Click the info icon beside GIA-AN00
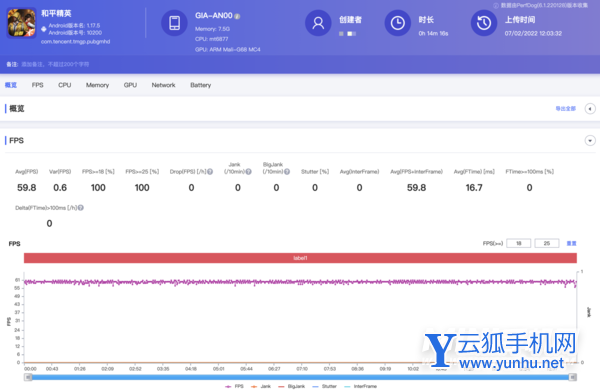 [237, 16]
